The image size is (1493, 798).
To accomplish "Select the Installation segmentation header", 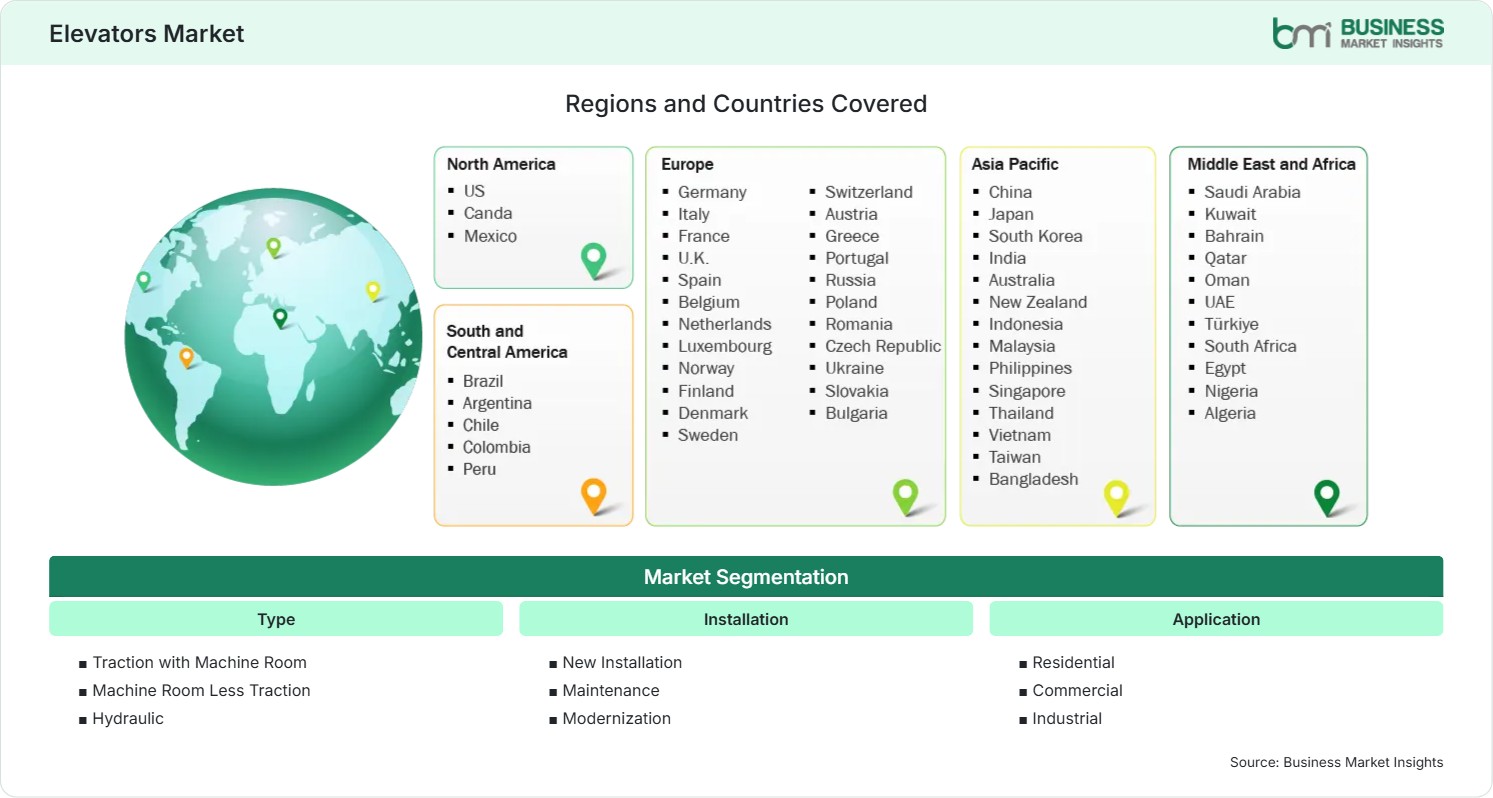I will pos(746,619).
